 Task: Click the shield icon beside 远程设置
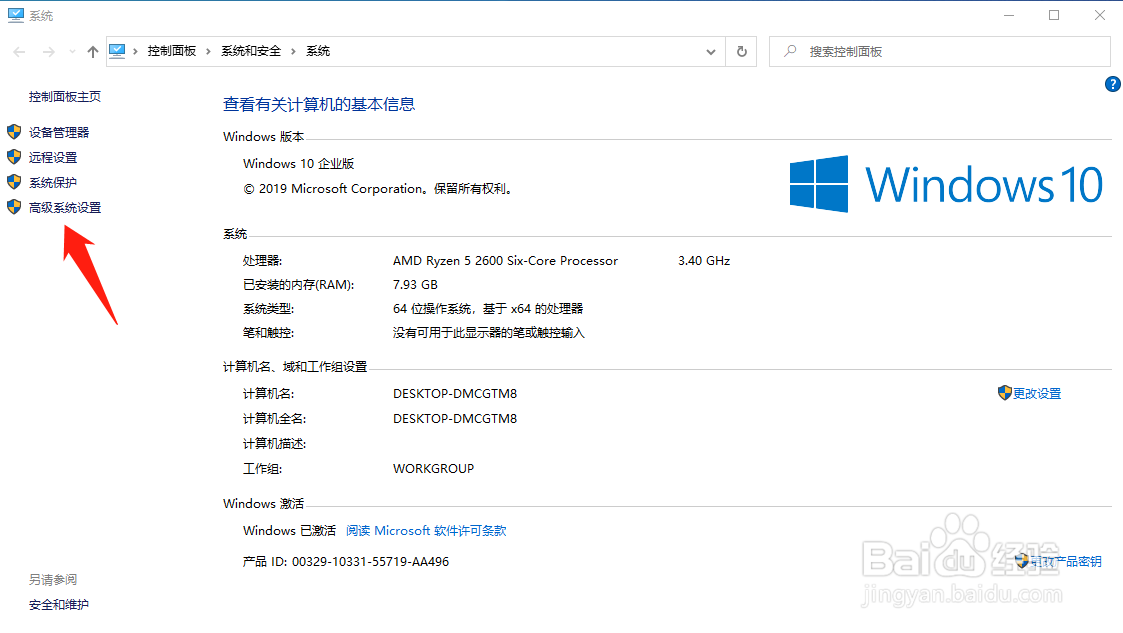pos(14,157)
